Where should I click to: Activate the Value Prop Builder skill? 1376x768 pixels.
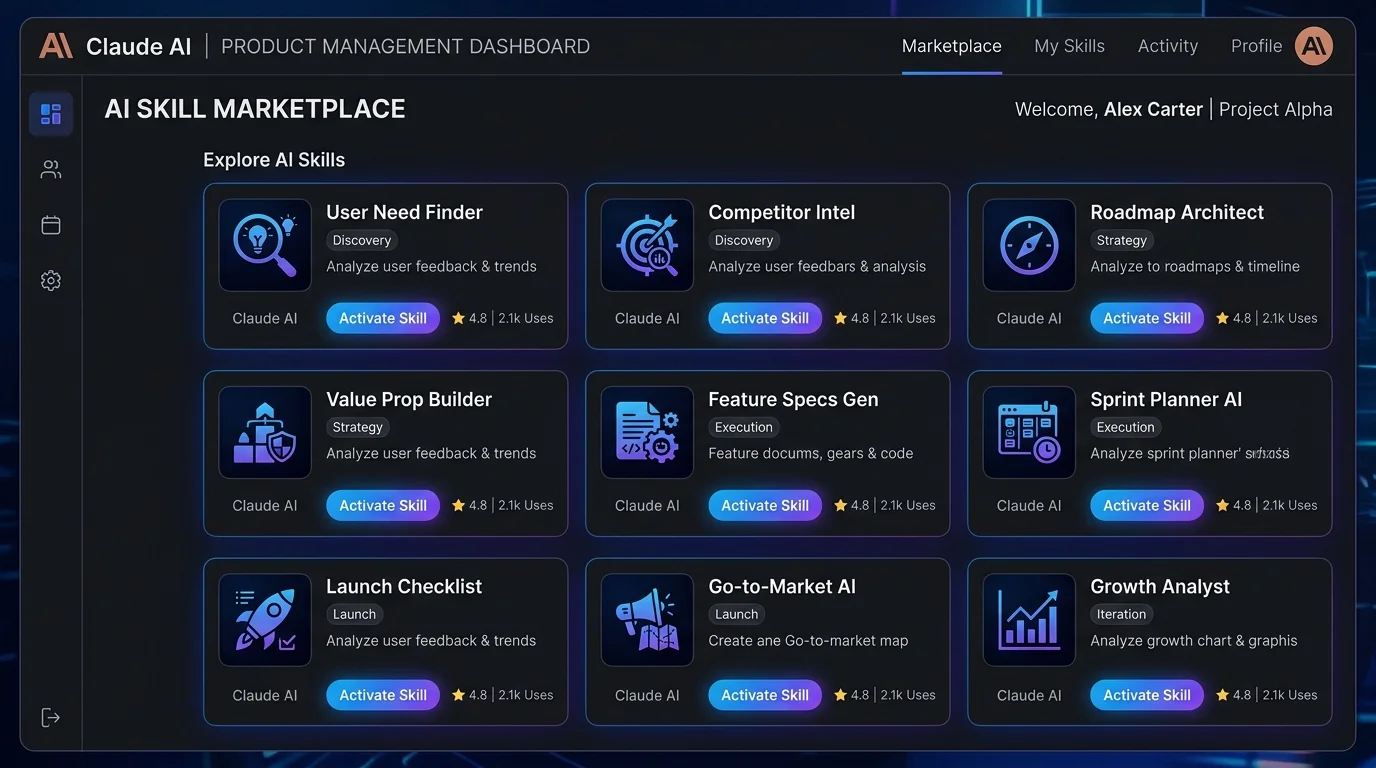[x=383, y=505]
